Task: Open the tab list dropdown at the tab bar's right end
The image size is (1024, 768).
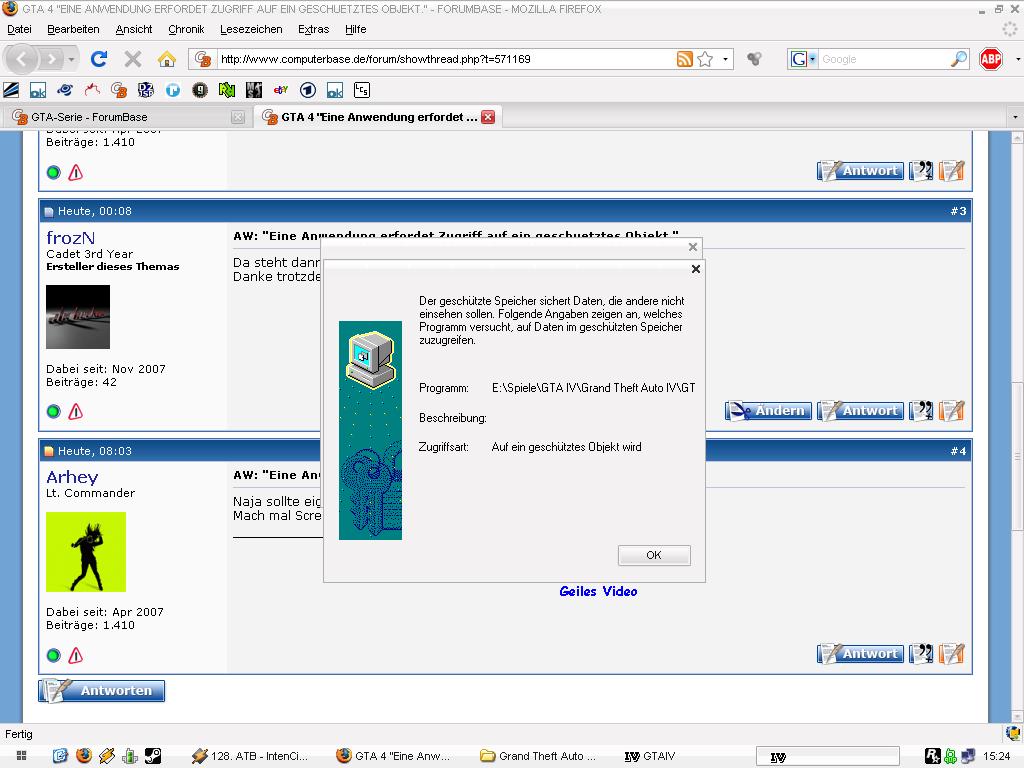Action: (1015, 118)
